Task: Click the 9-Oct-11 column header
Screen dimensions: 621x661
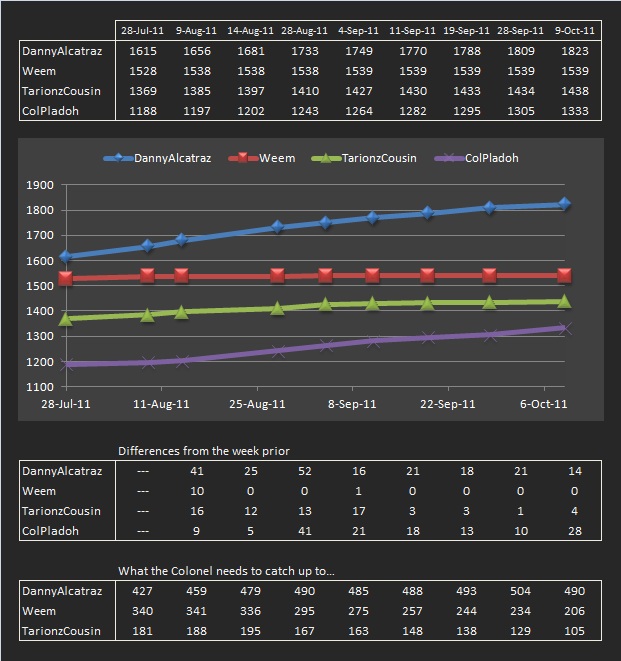Action: [575, 31]
